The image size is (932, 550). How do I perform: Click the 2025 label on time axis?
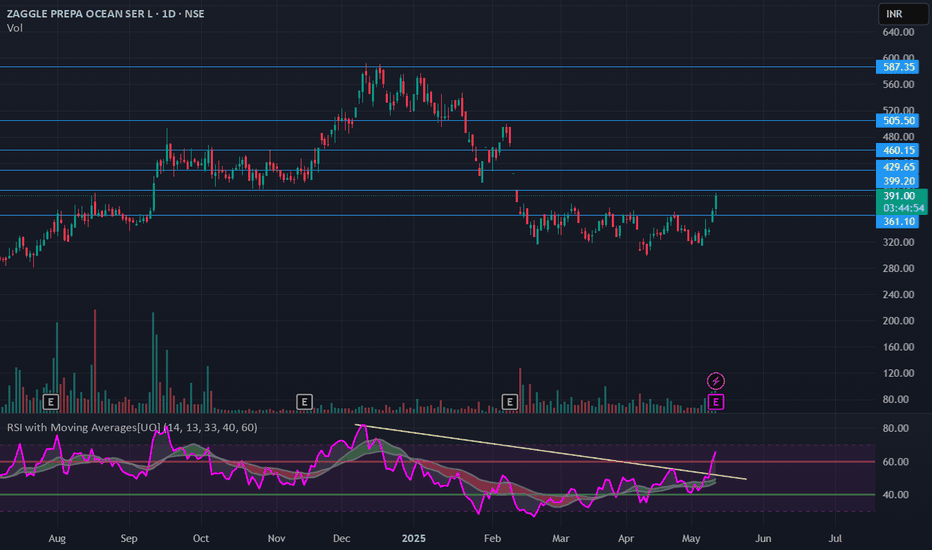click(414, 538)
